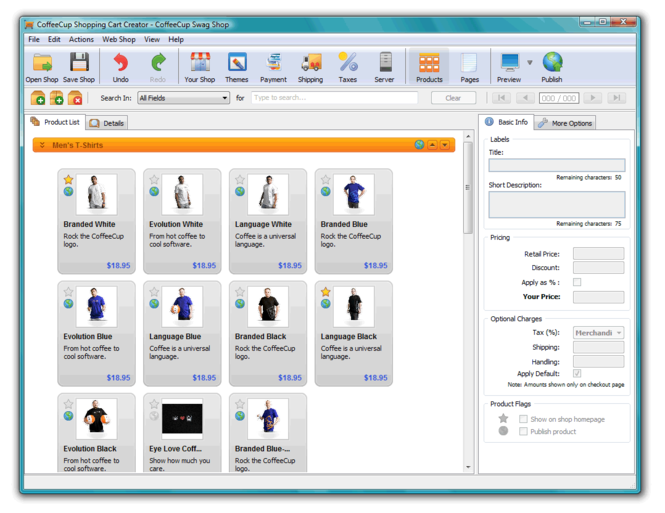This screenshot has width=665, height=513.
Task: Select the Product List tab
Action: pyautogui.click(x=55, y=122)
